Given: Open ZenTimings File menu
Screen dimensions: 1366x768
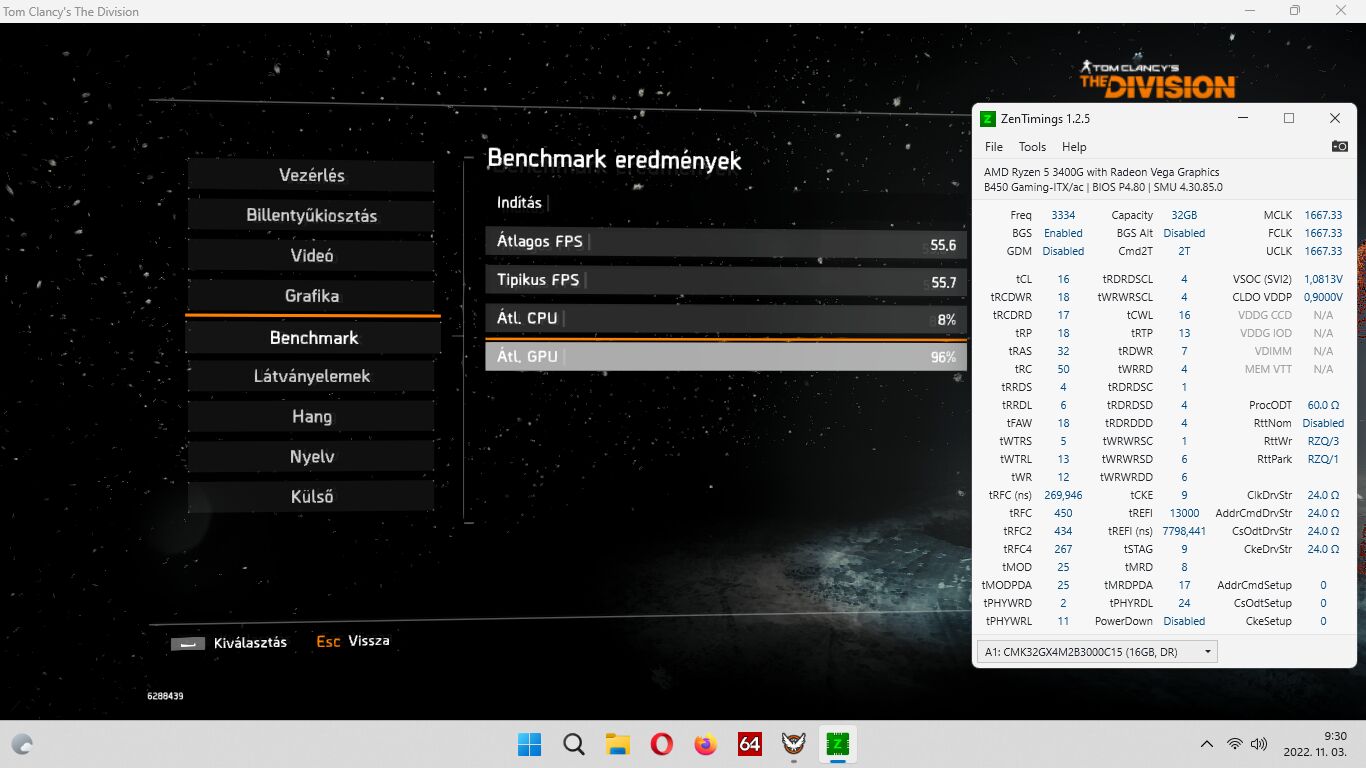Looking at the screenshot, I should [994, 146].
